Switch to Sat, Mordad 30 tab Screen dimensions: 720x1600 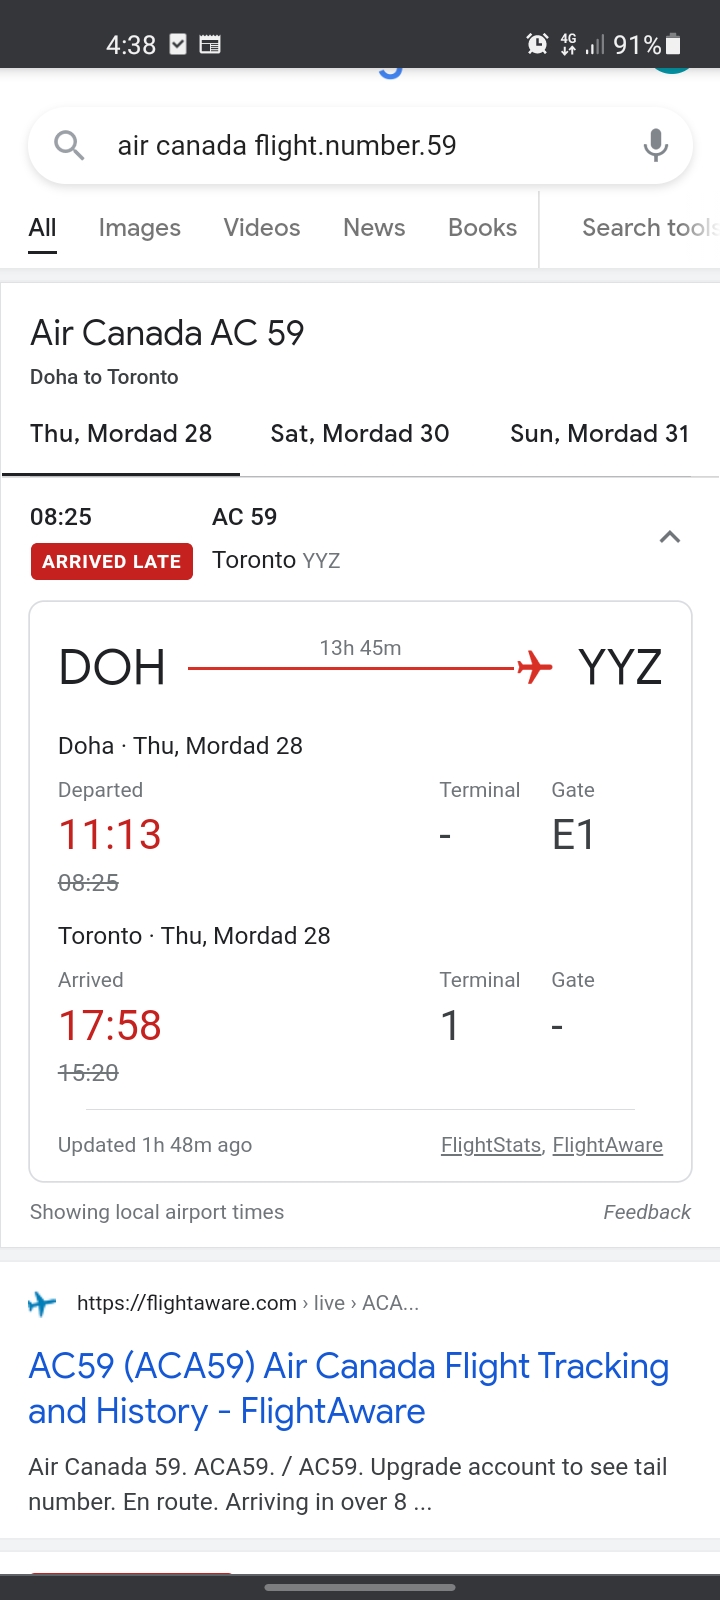click(360, 434)
